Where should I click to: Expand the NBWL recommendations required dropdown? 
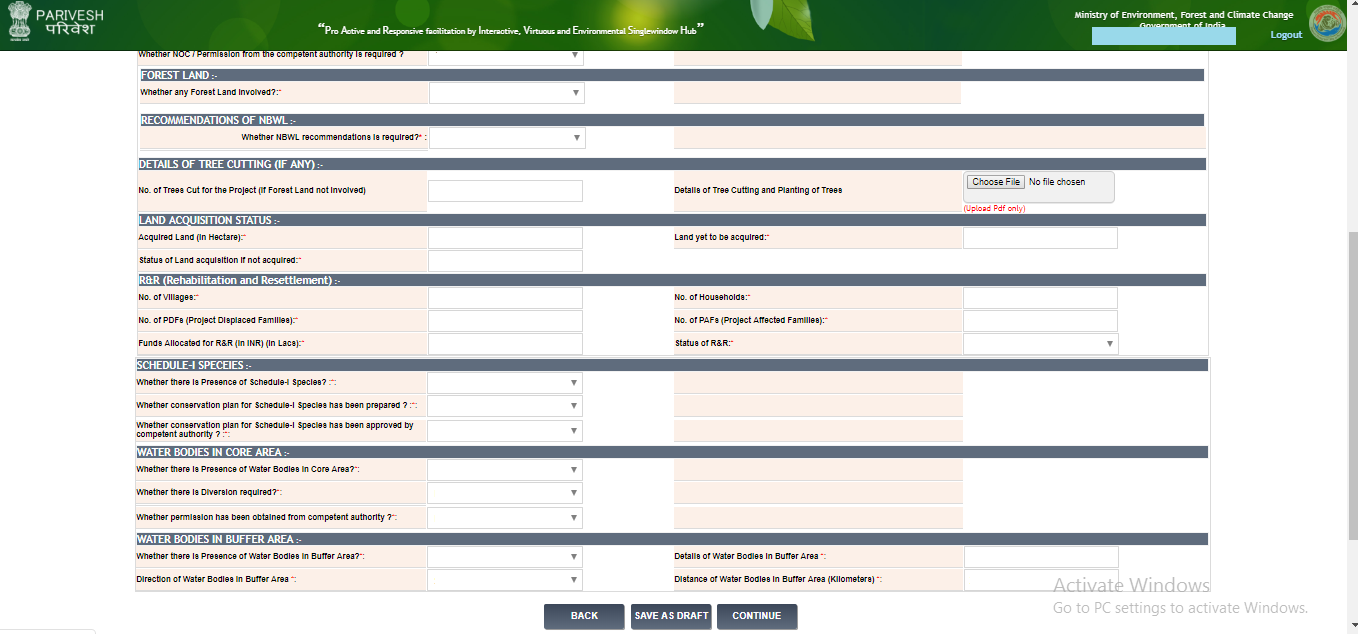tap(507, 138)
